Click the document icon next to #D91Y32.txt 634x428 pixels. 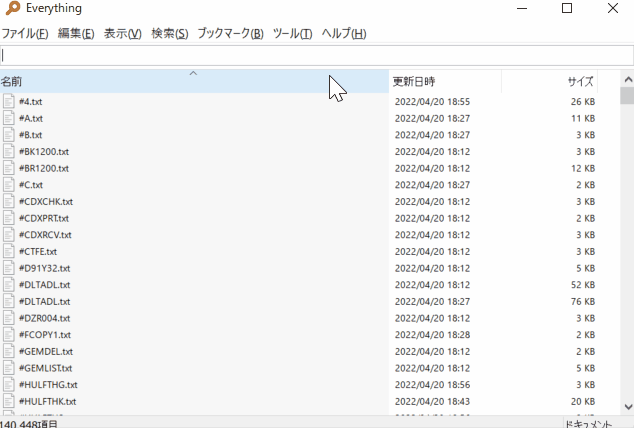[x=8, y=268]
